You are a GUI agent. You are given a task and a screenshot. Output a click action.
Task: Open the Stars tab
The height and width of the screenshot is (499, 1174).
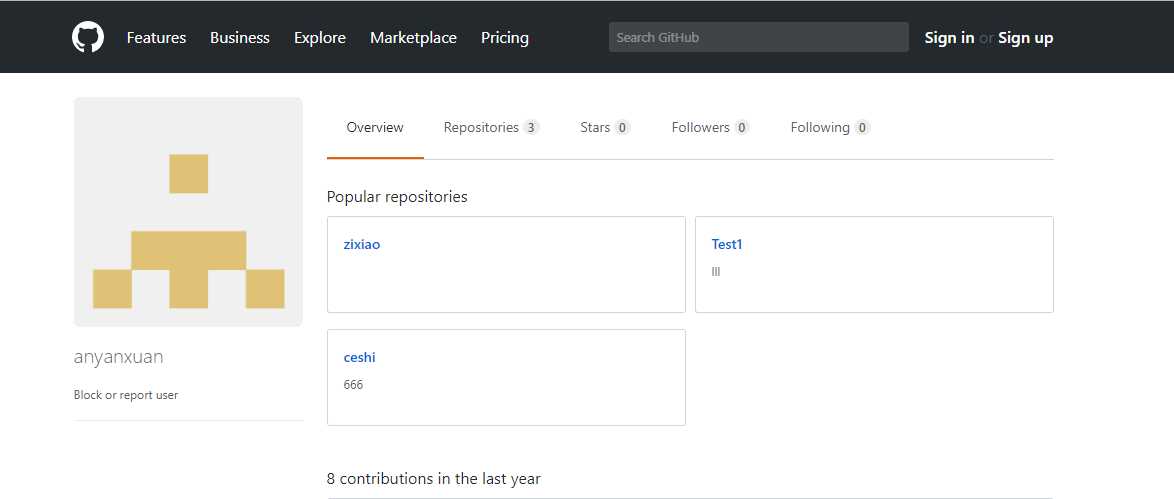pos(595,128)
